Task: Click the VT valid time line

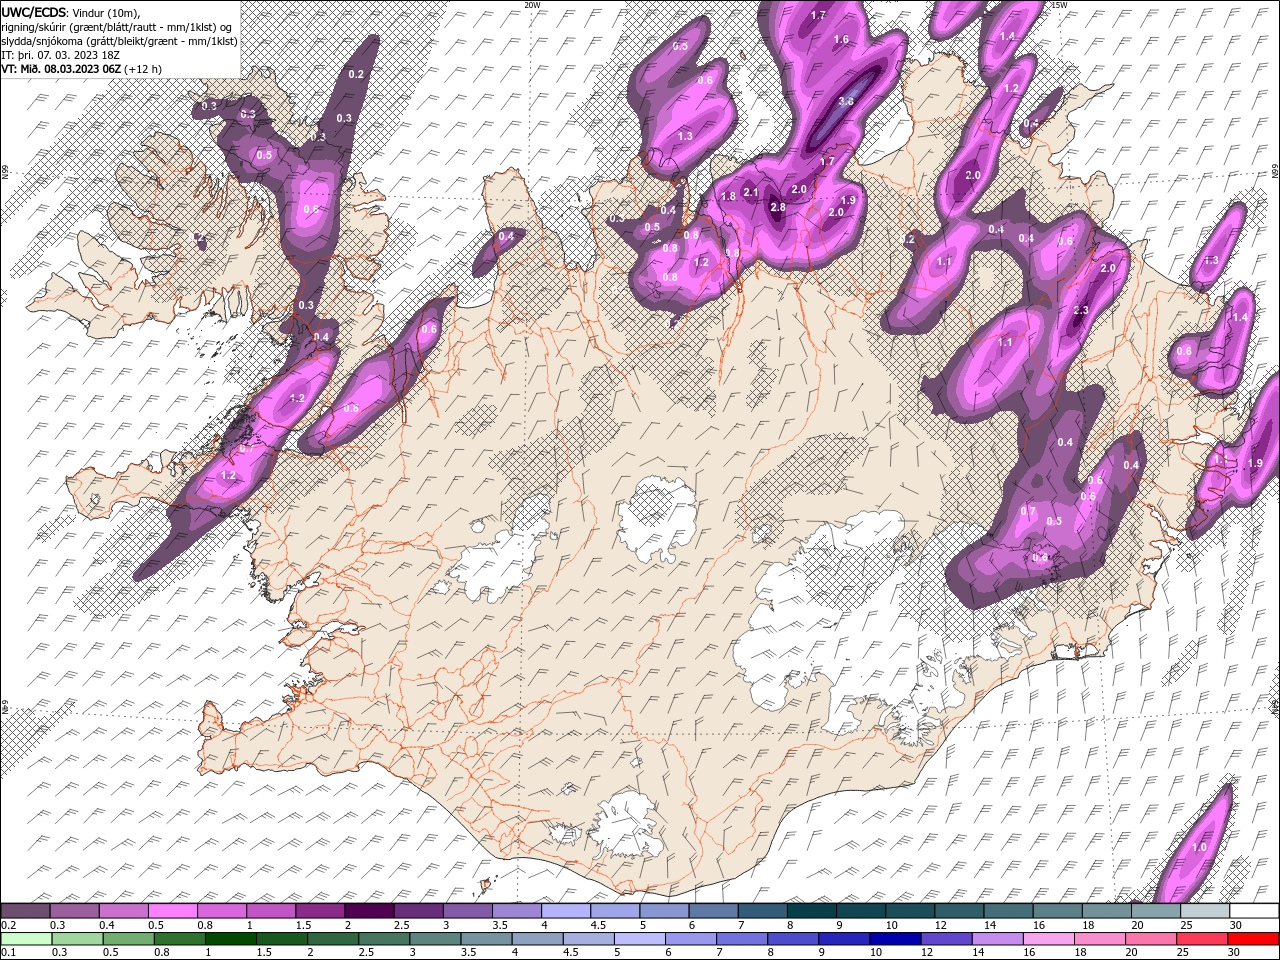Action: pos(81,69)
